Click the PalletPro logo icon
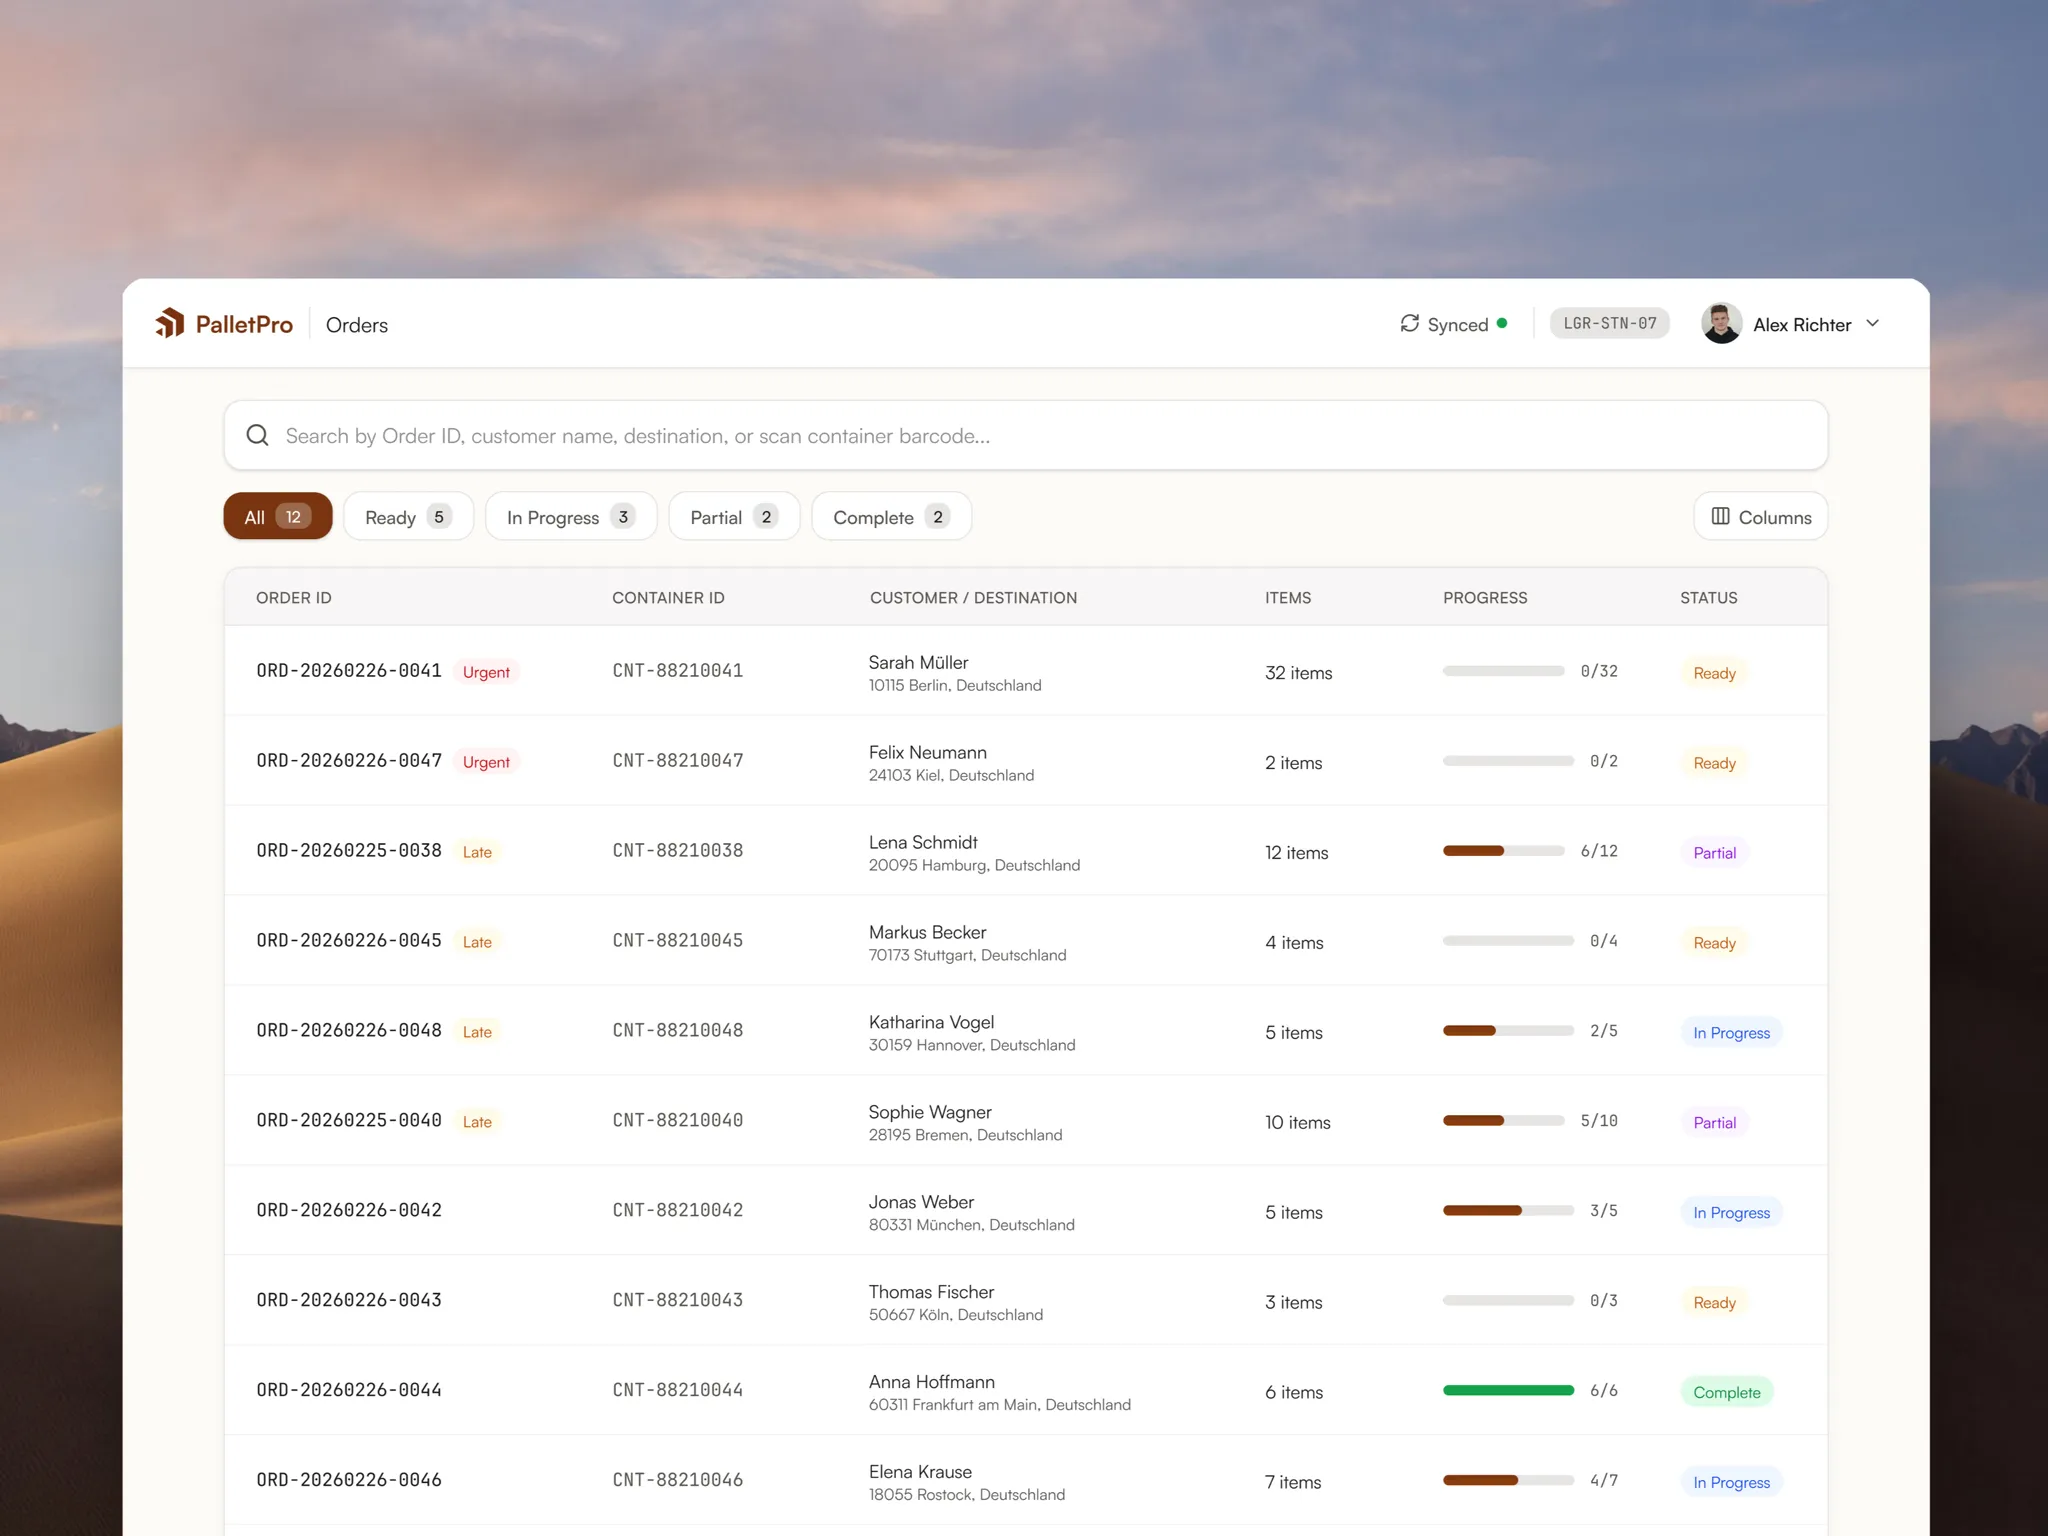Image resolution: width=2048 pixels, height=1536 pixels. point(170,323)
